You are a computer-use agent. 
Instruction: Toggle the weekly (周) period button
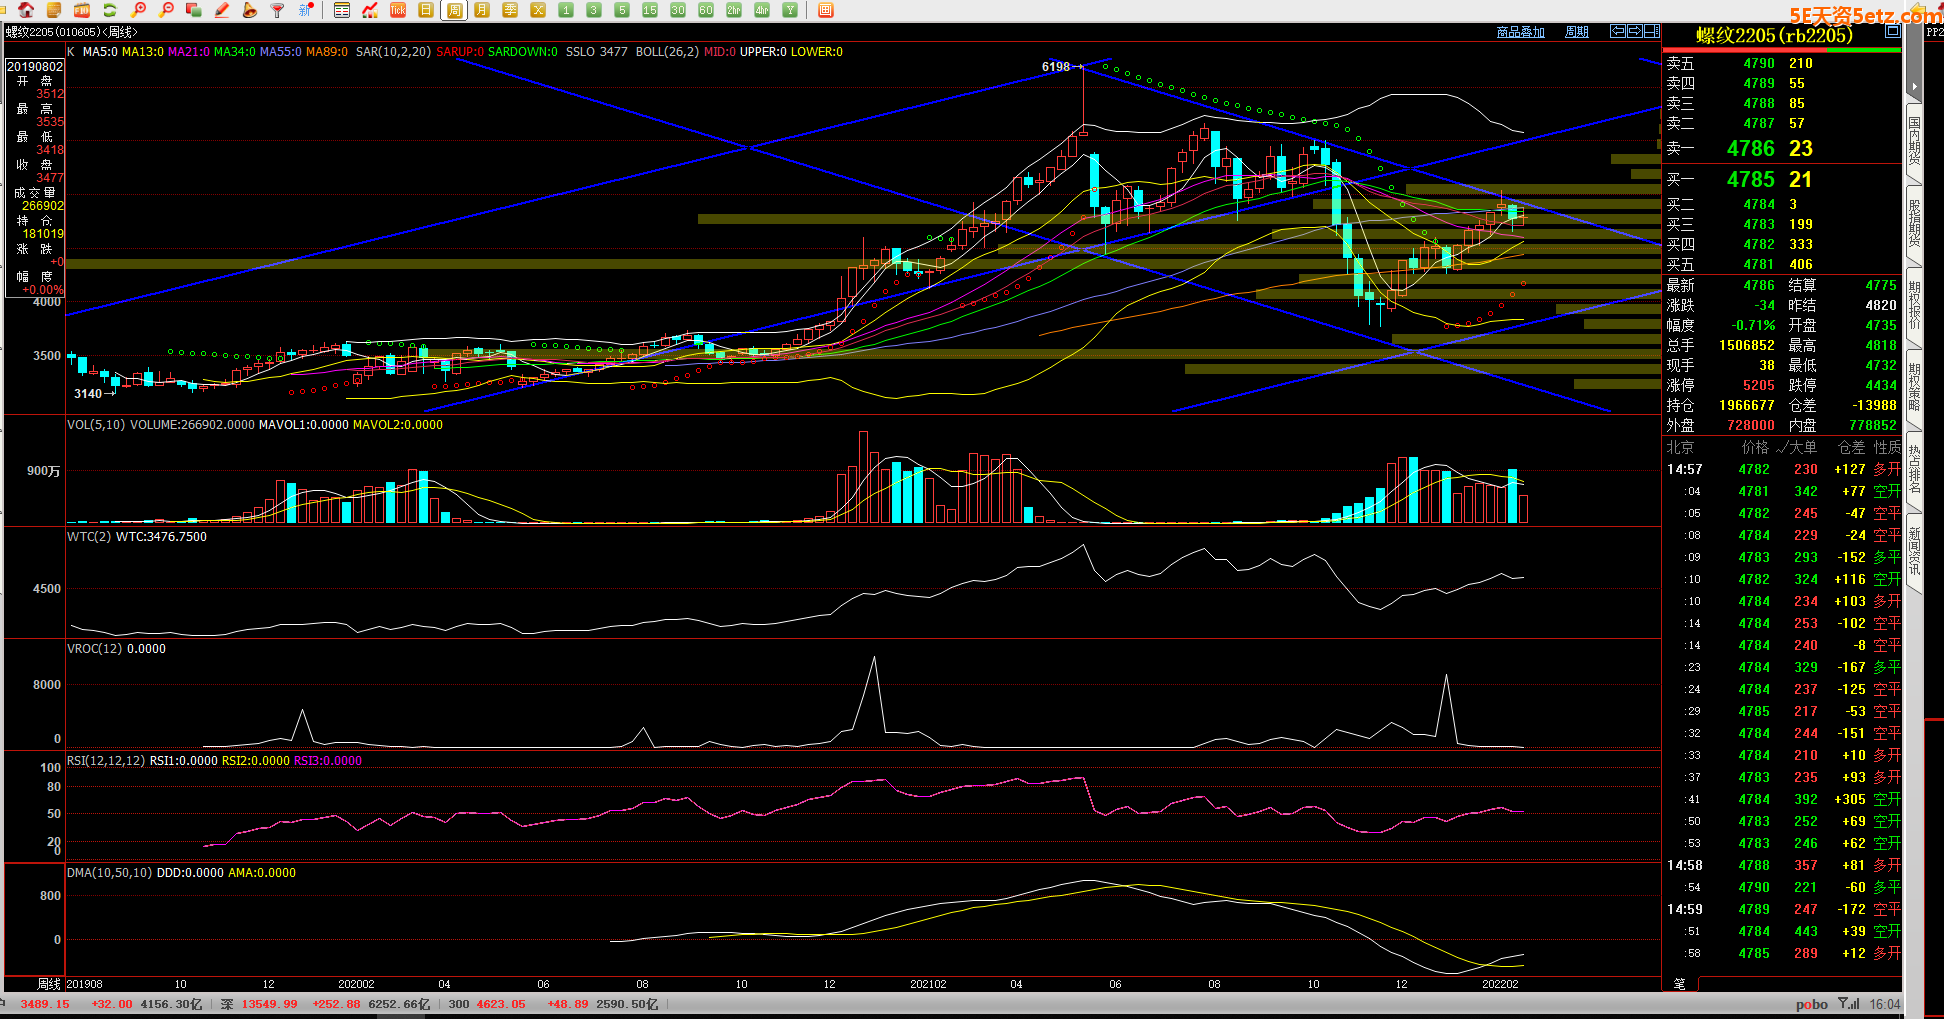[455, 10]
